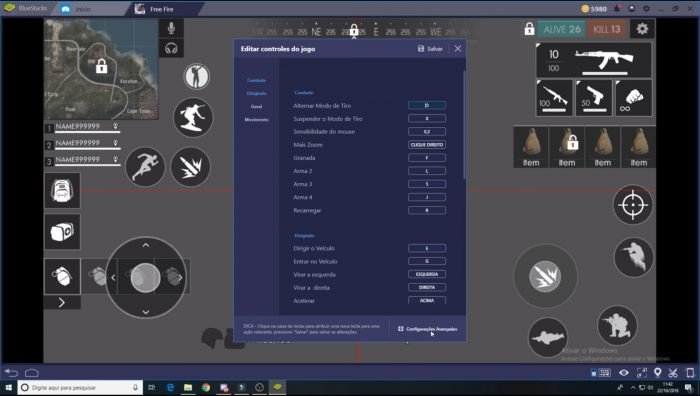Click the Salvar save button
The height and width of the screenshot is (396, 700).
tap(430, 49)
